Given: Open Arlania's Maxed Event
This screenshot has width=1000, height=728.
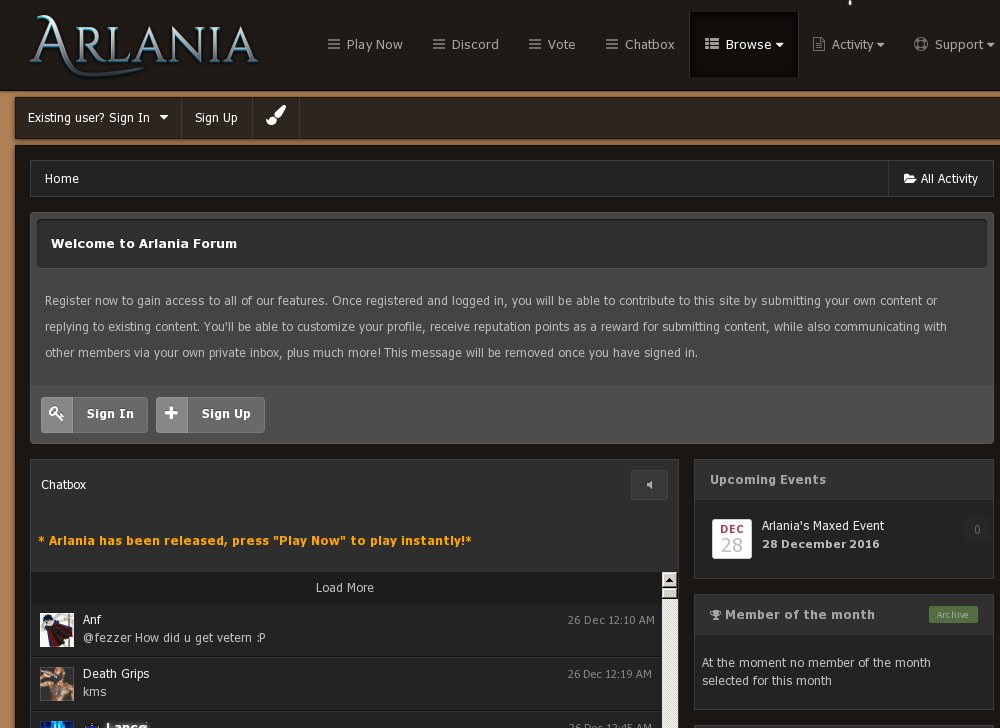Looking at the screenshot, I should (823, 526).
